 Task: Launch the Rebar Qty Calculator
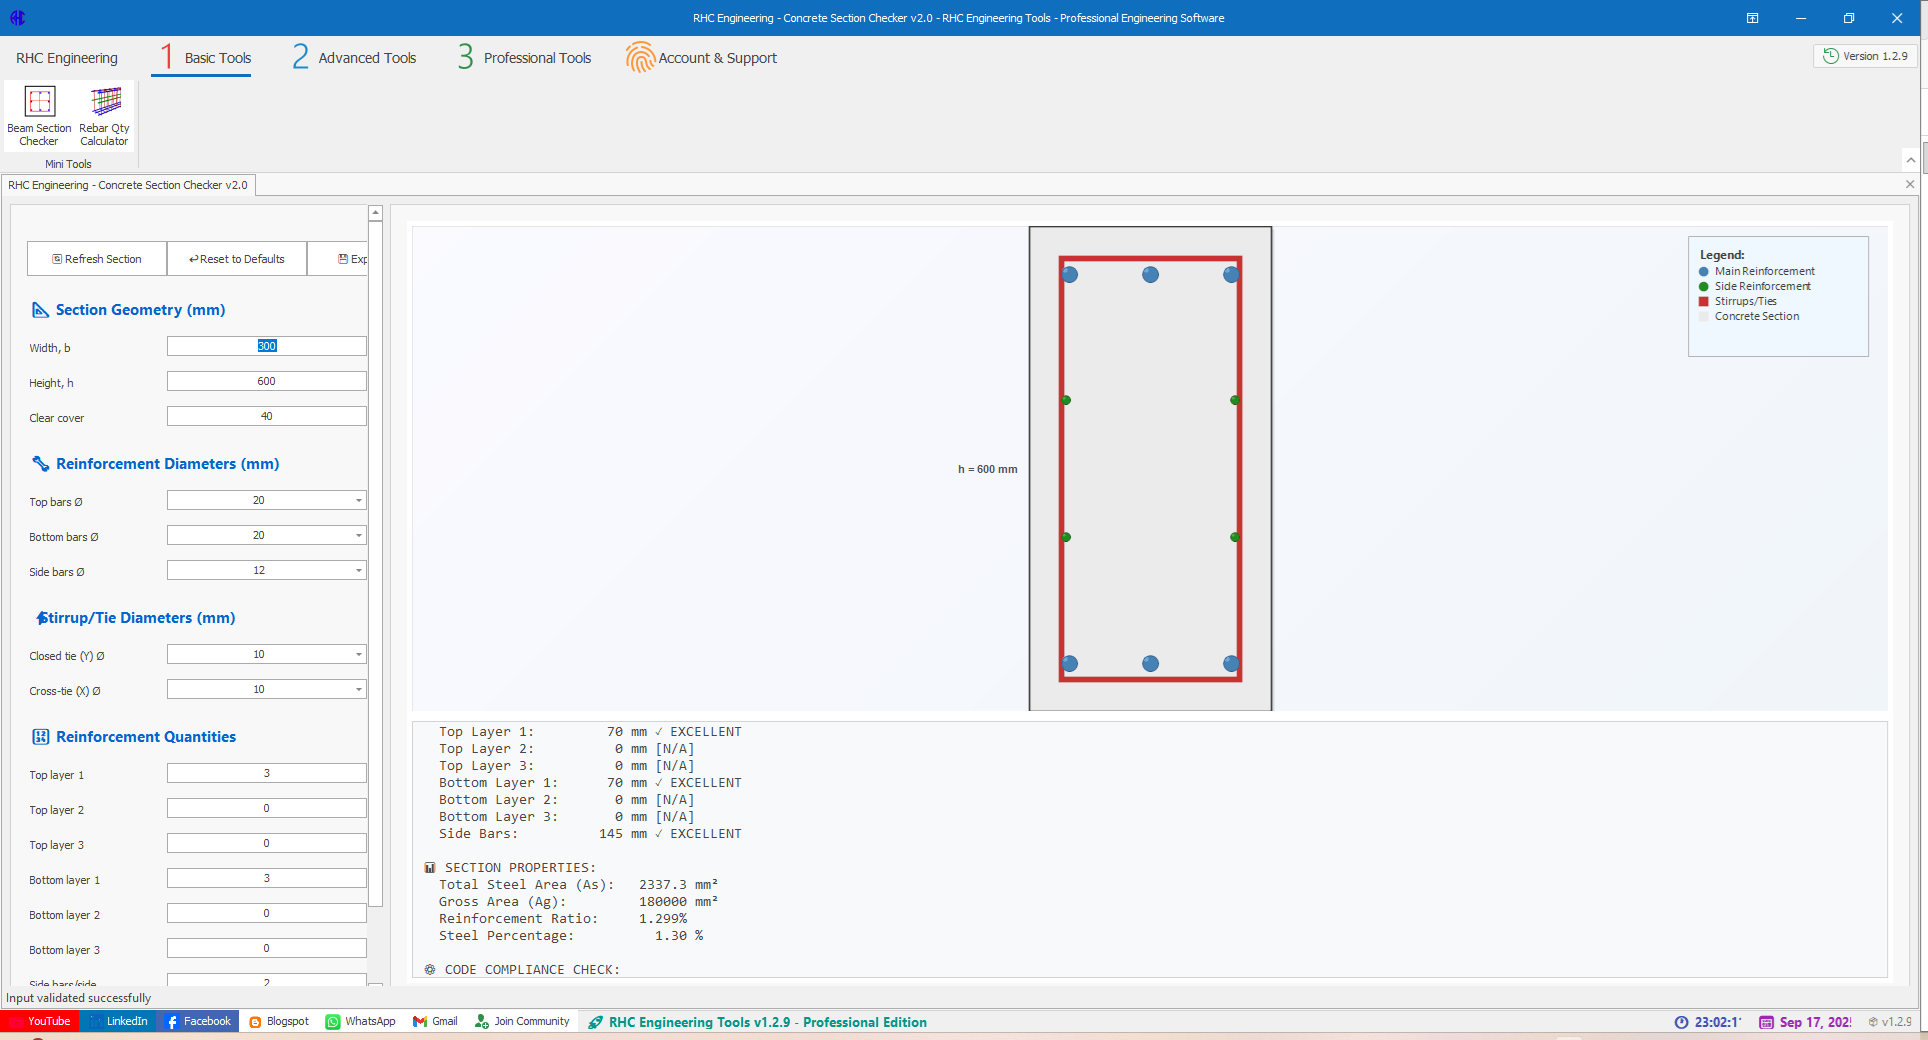104,115
